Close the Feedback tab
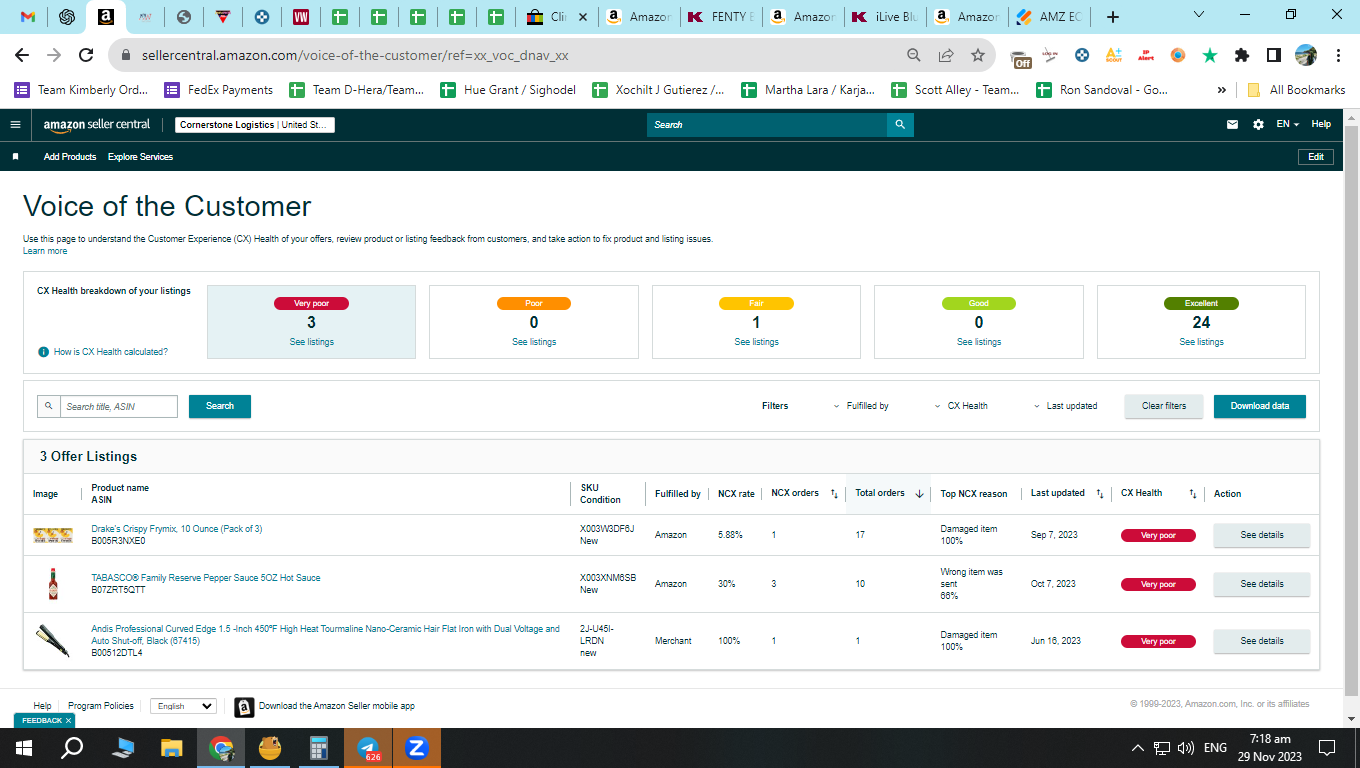The width and height of the screenshot is (1360, 768). pos(68,720)
